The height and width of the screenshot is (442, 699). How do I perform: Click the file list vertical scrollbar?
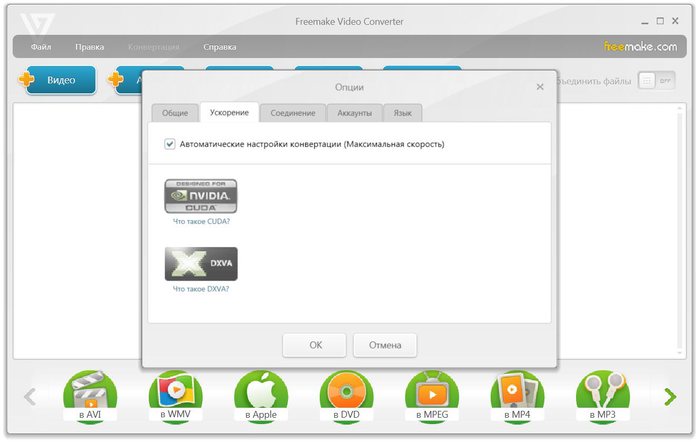tap(680, 231)
